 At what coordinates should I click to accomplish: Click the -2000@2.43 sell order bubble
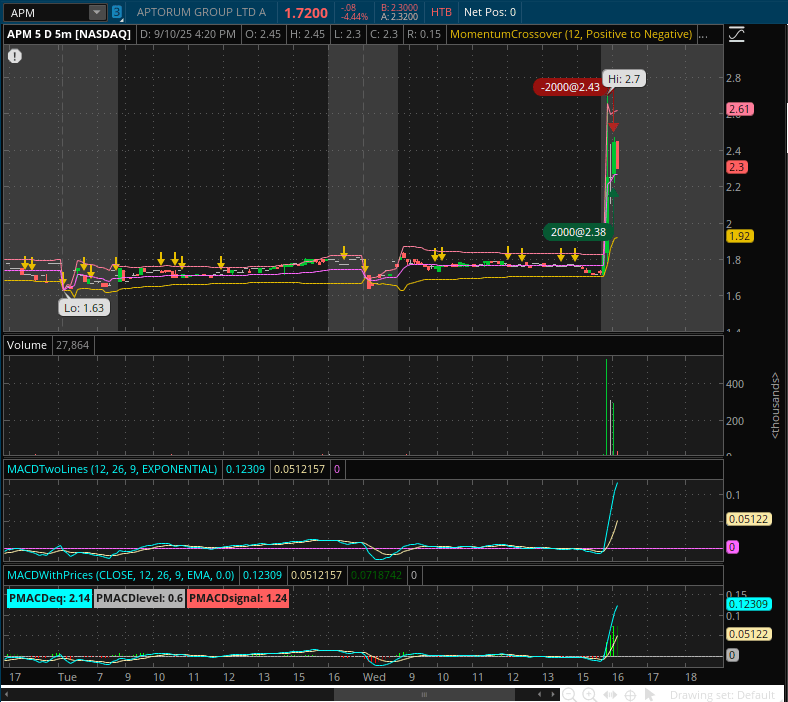click(569, 87)
